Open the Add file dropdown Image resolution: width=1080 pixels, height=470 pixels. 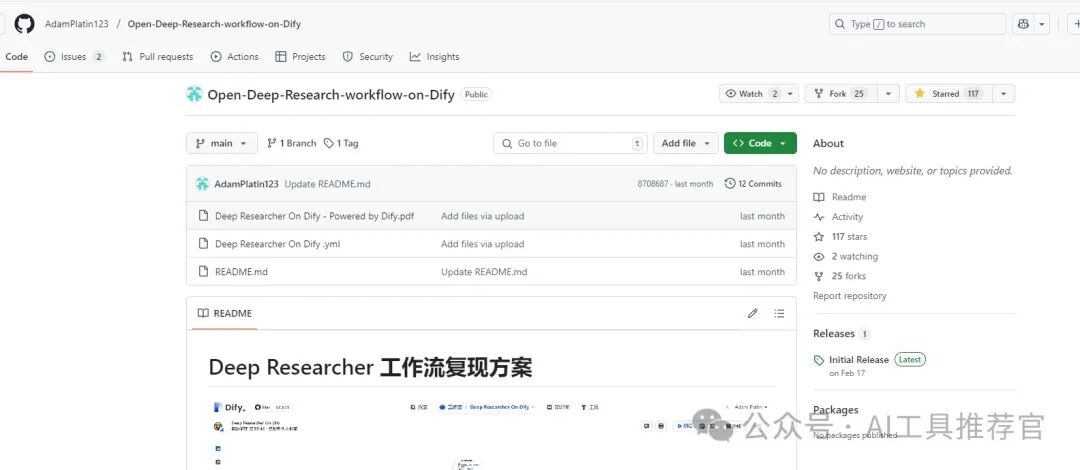coord(685,143)
